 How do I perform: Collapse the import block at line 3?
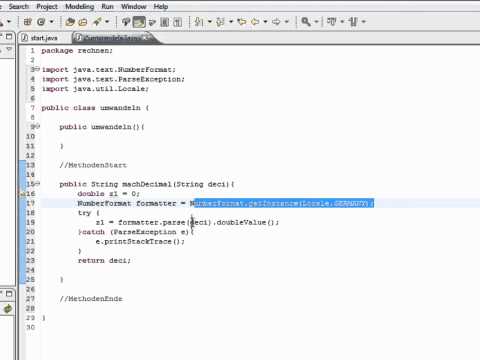pyautogui.click(x=38, y=69)
